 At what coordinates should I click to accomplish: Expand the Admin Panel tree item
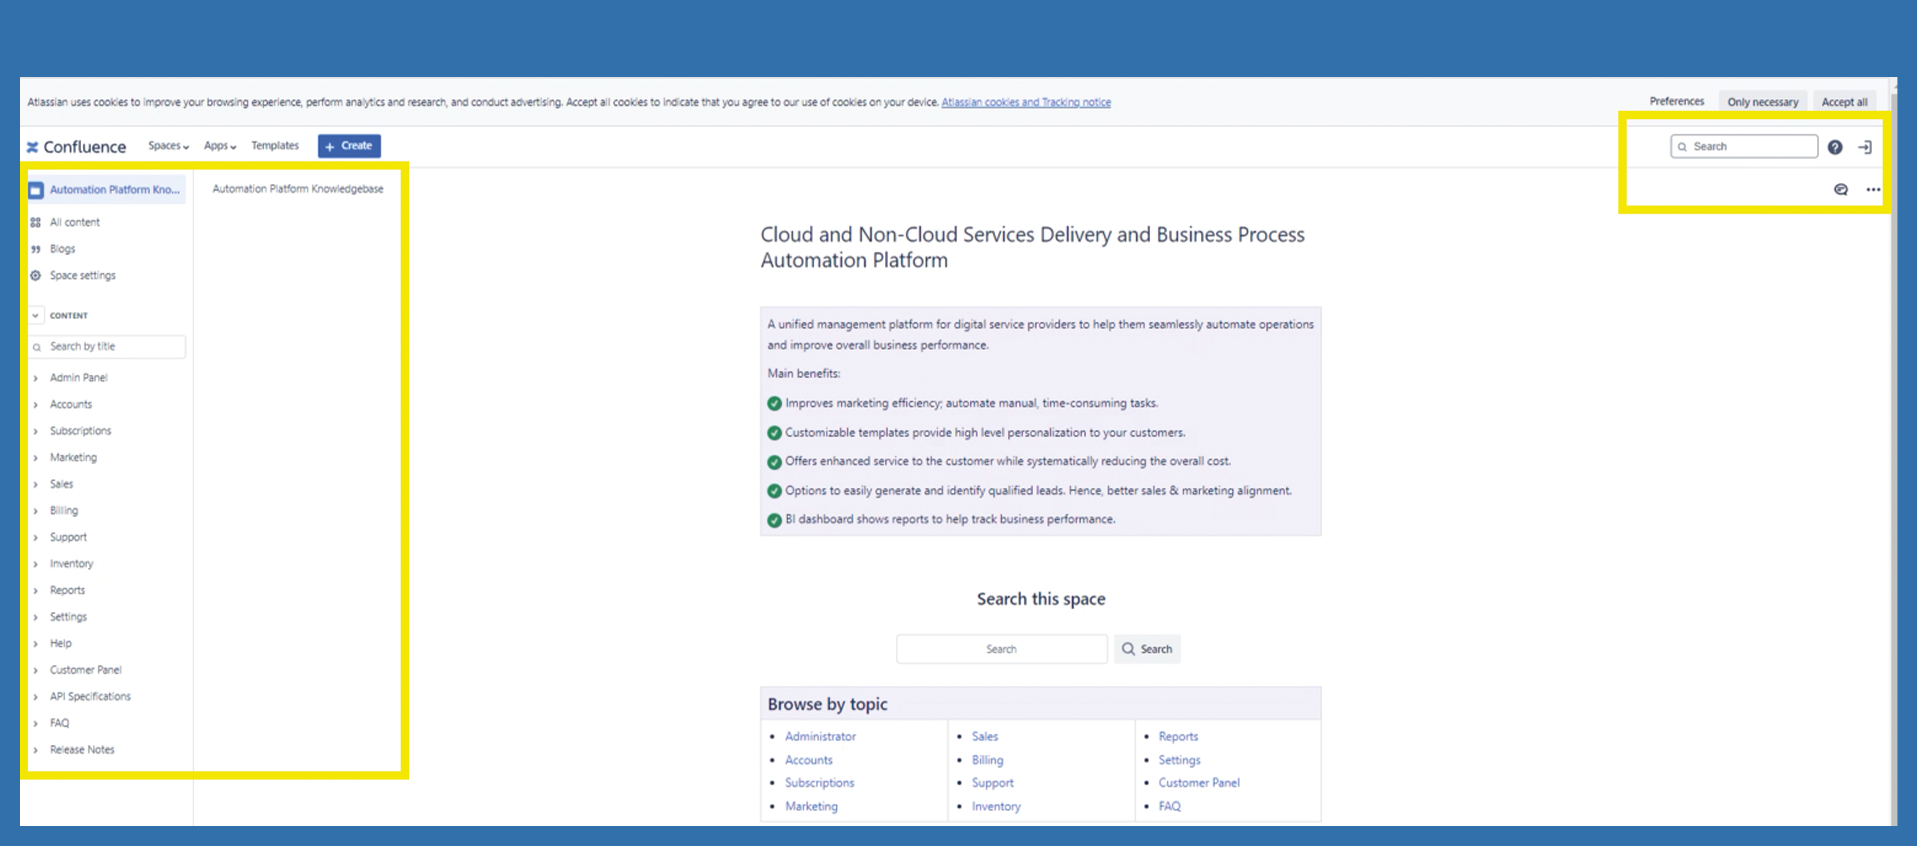tap(36, 378)
